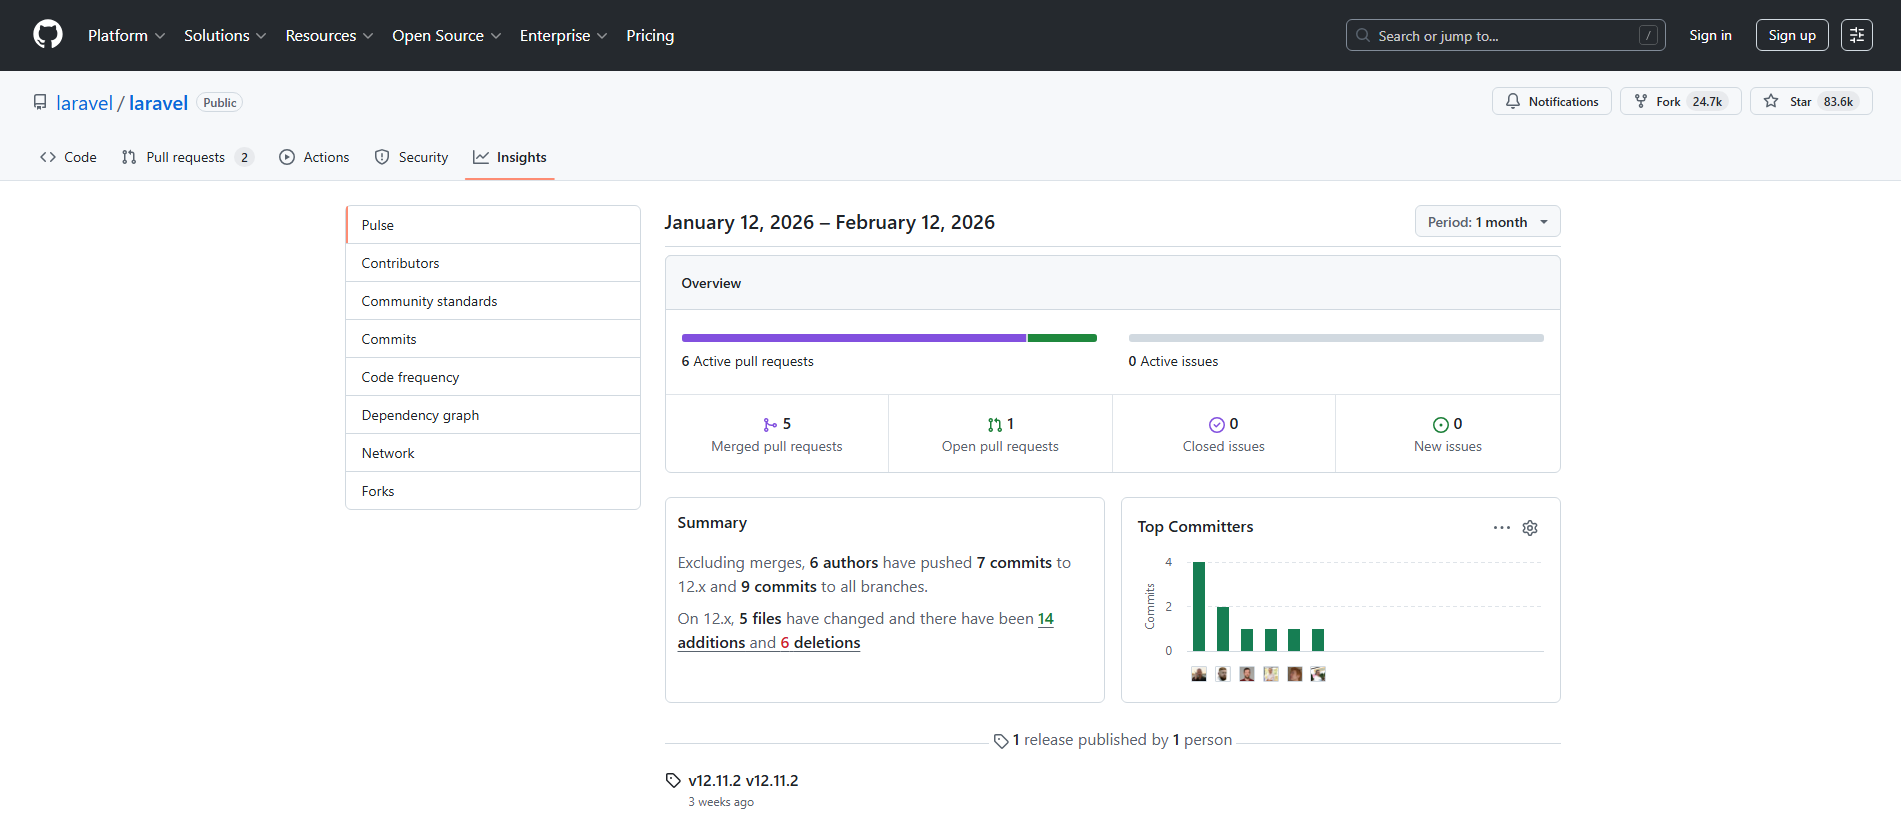Click the pull request icon in tabs

tap(129, 157)
